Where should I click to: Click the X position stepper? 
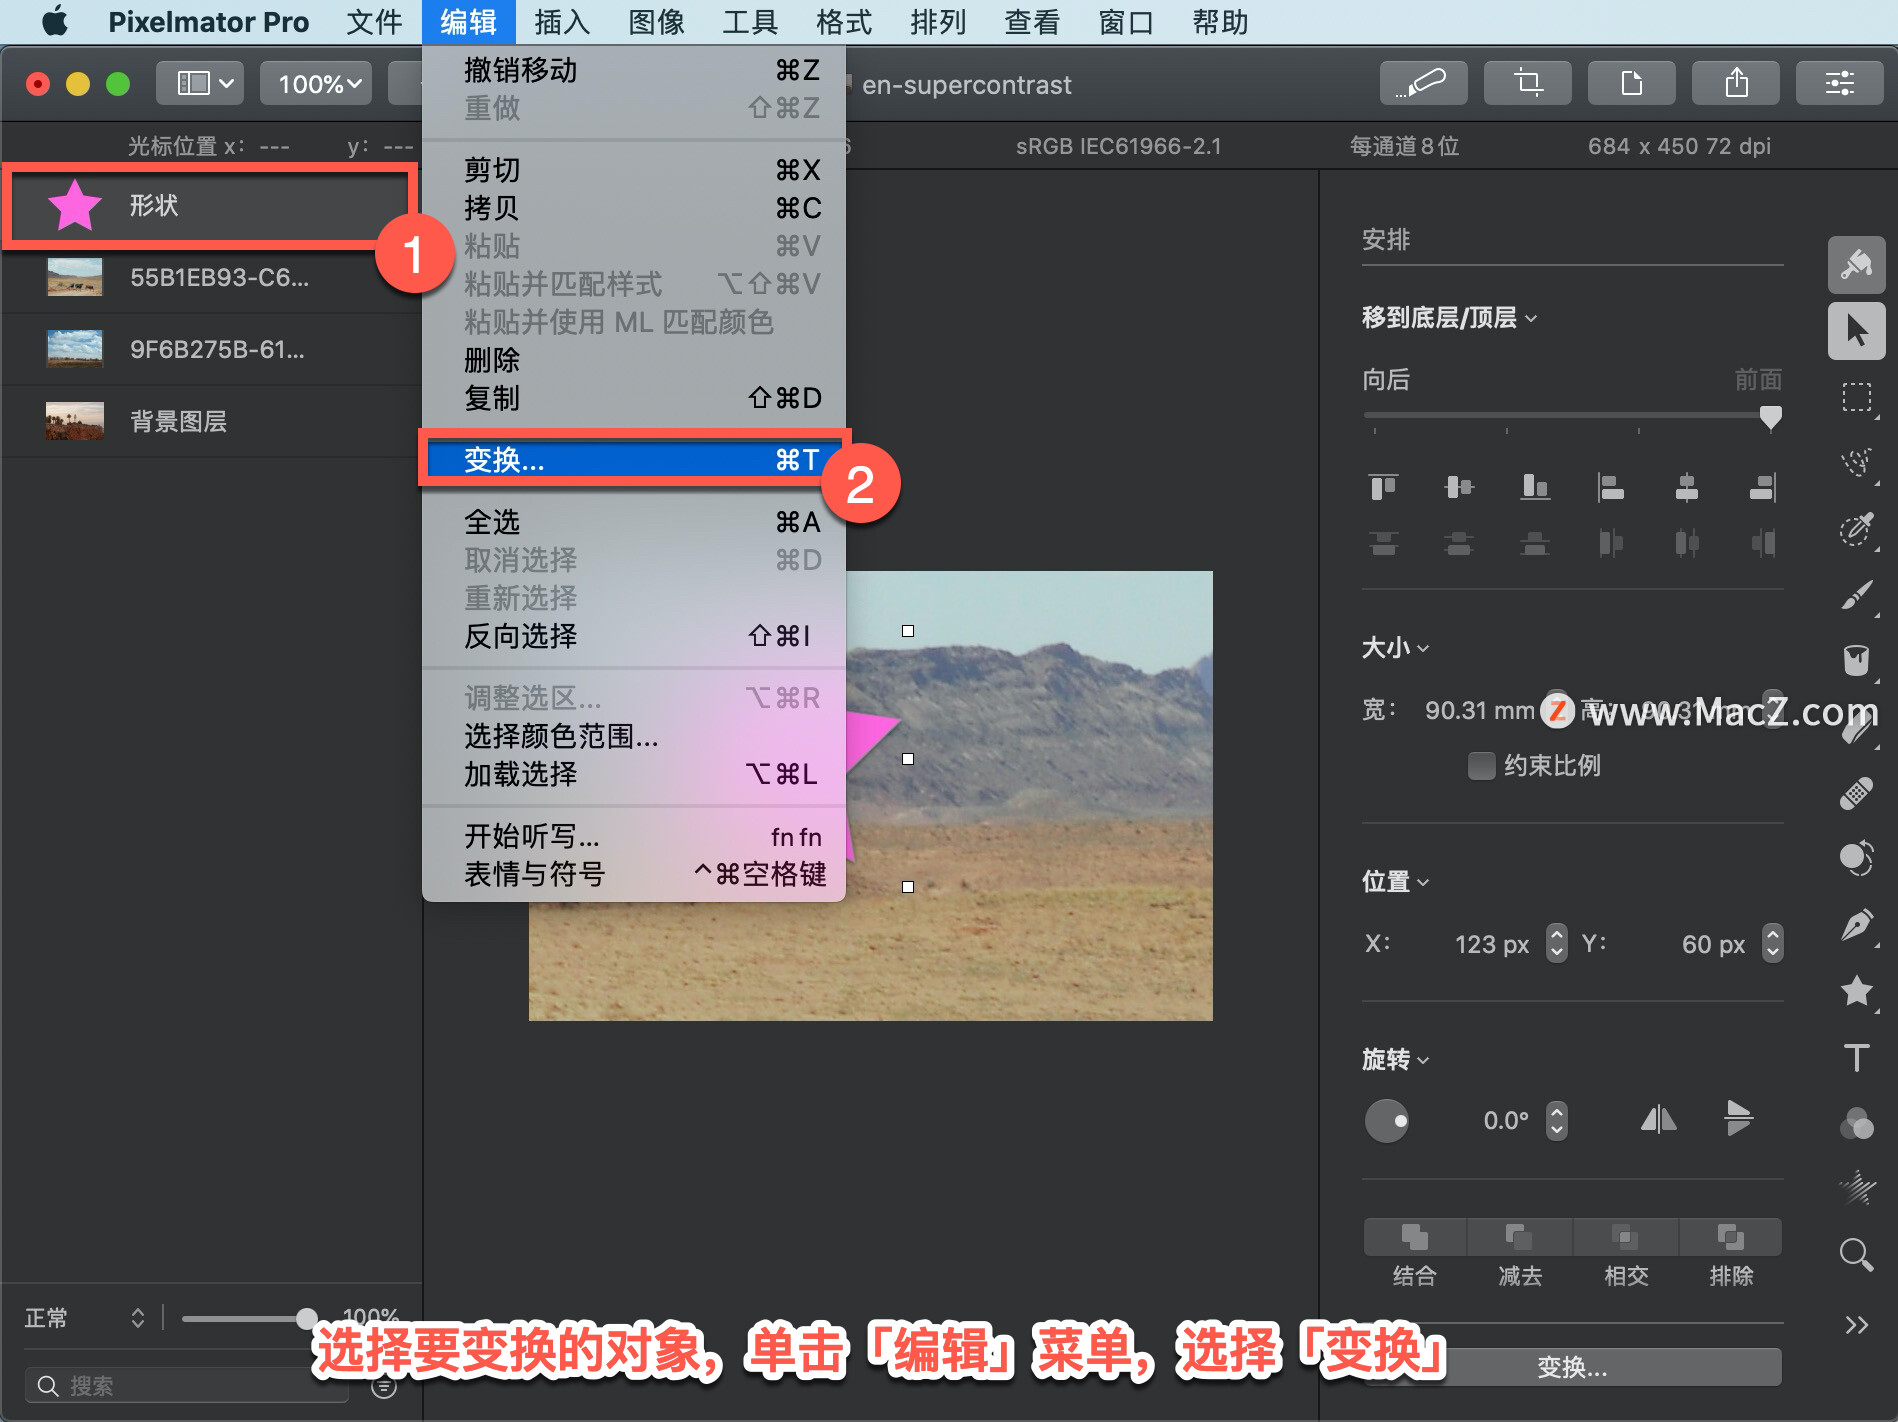click(1556, 943)
